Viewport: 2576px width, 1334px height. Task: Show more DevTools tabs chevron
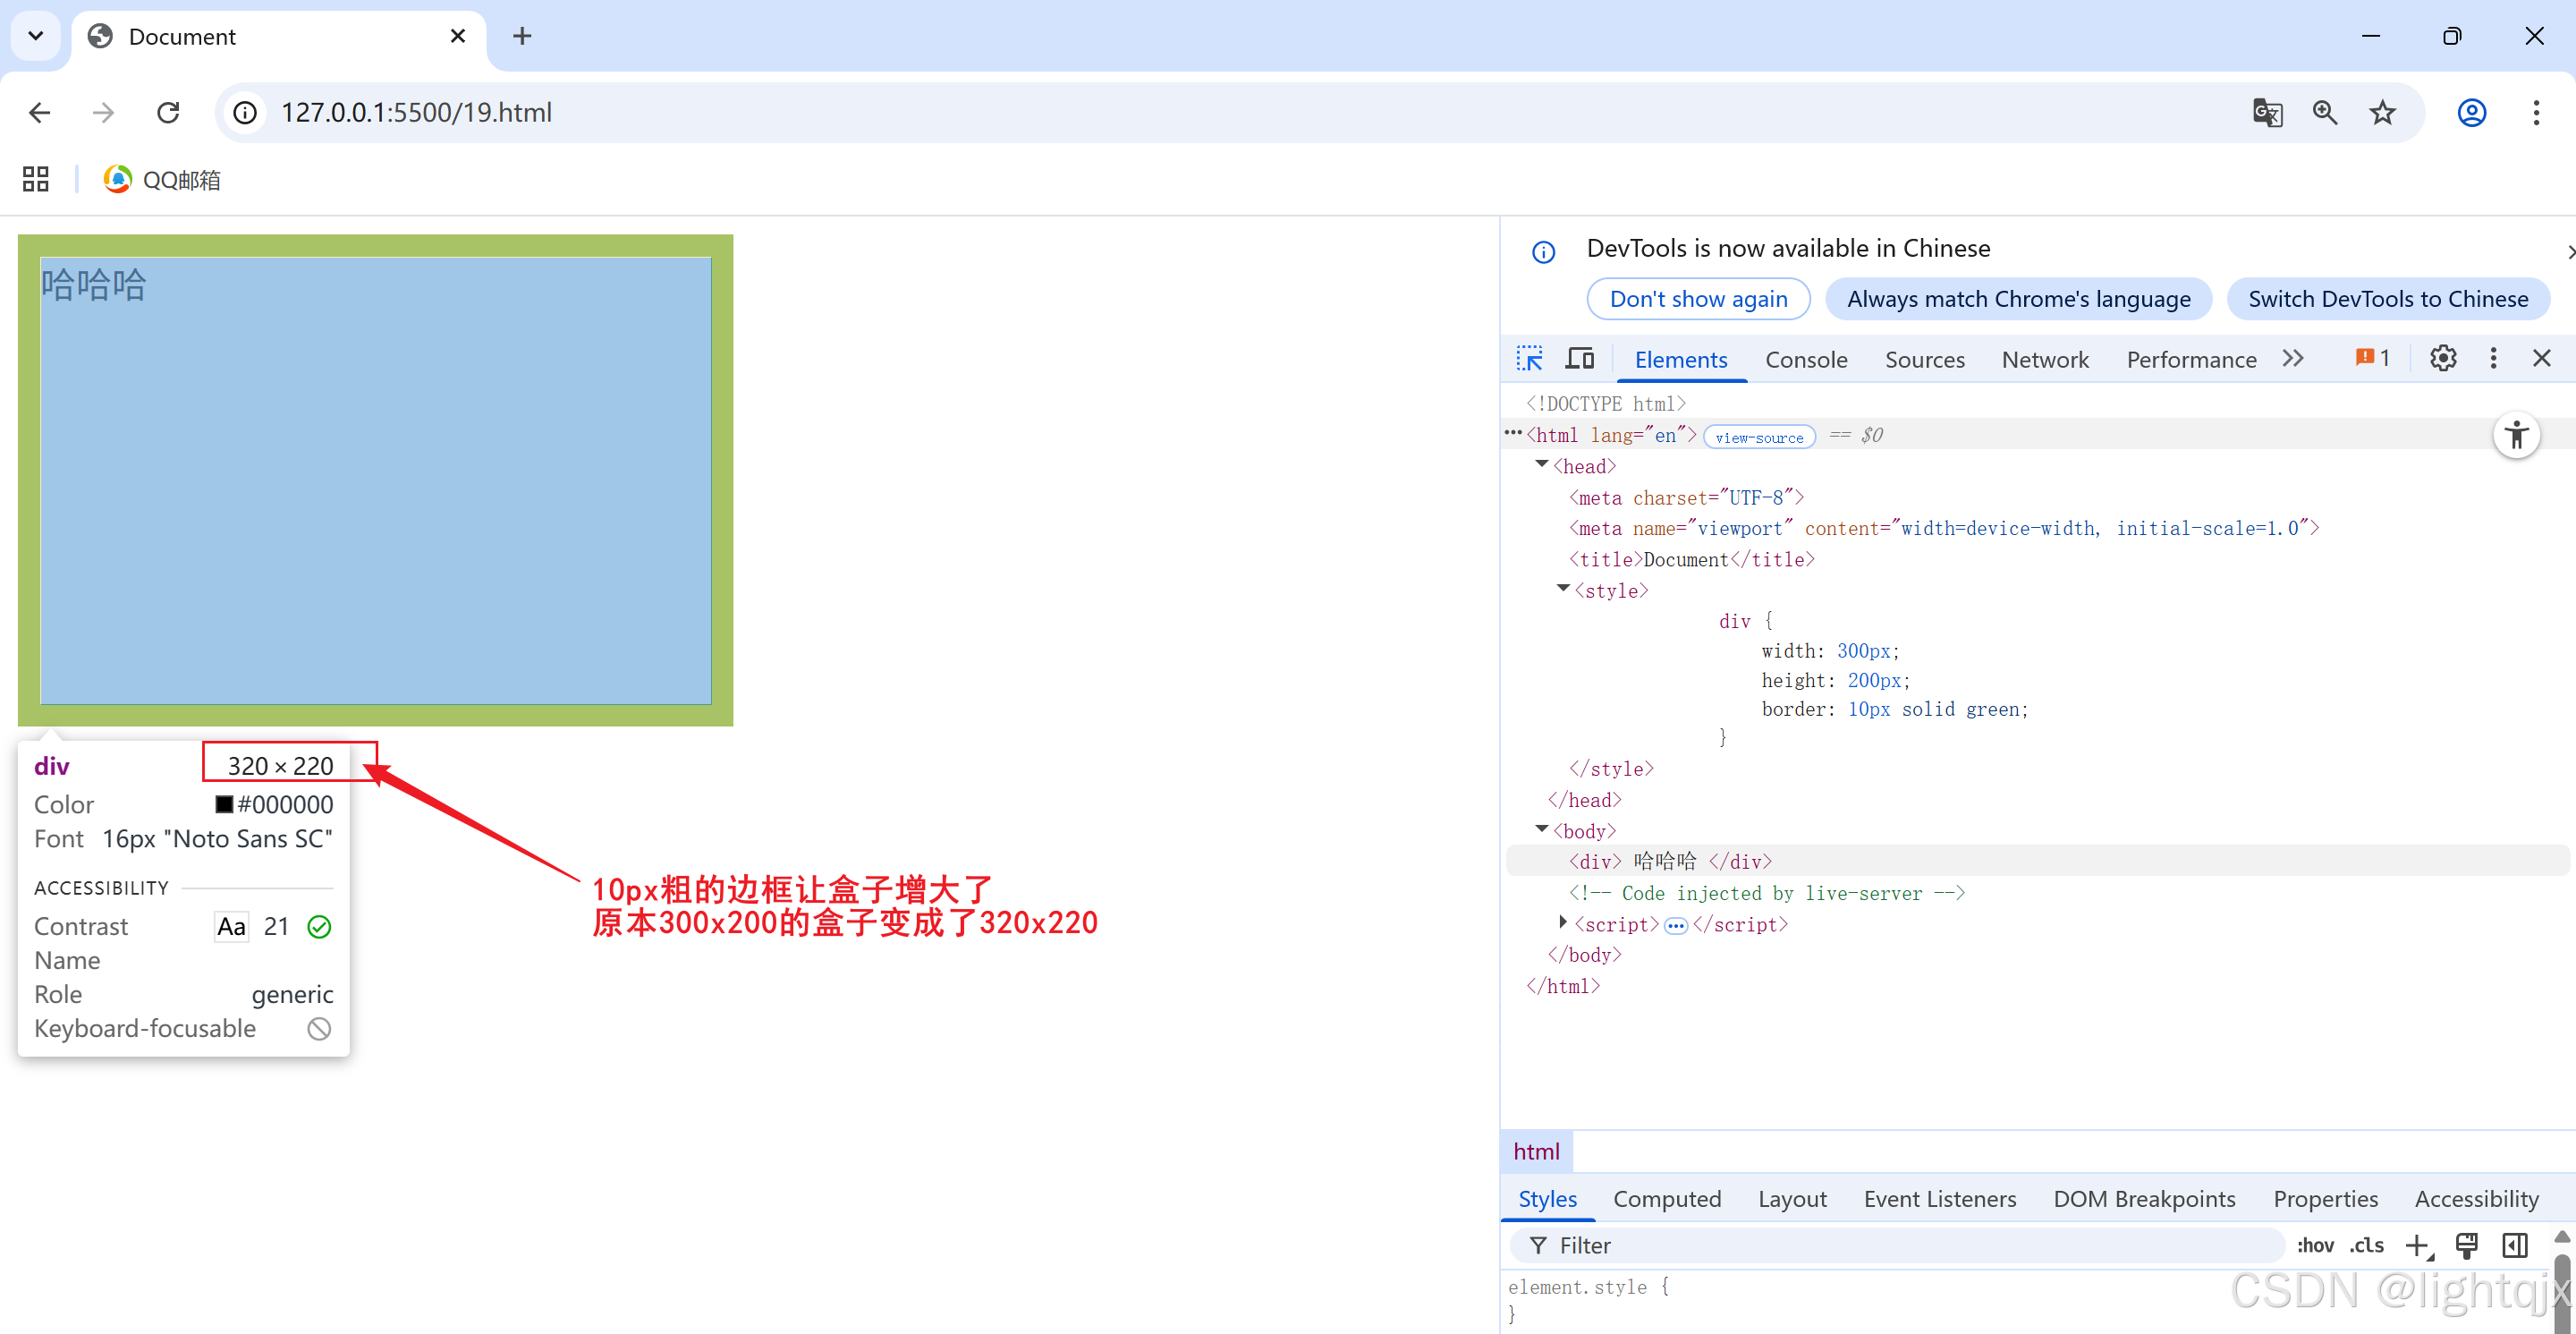click(2293, 358)
